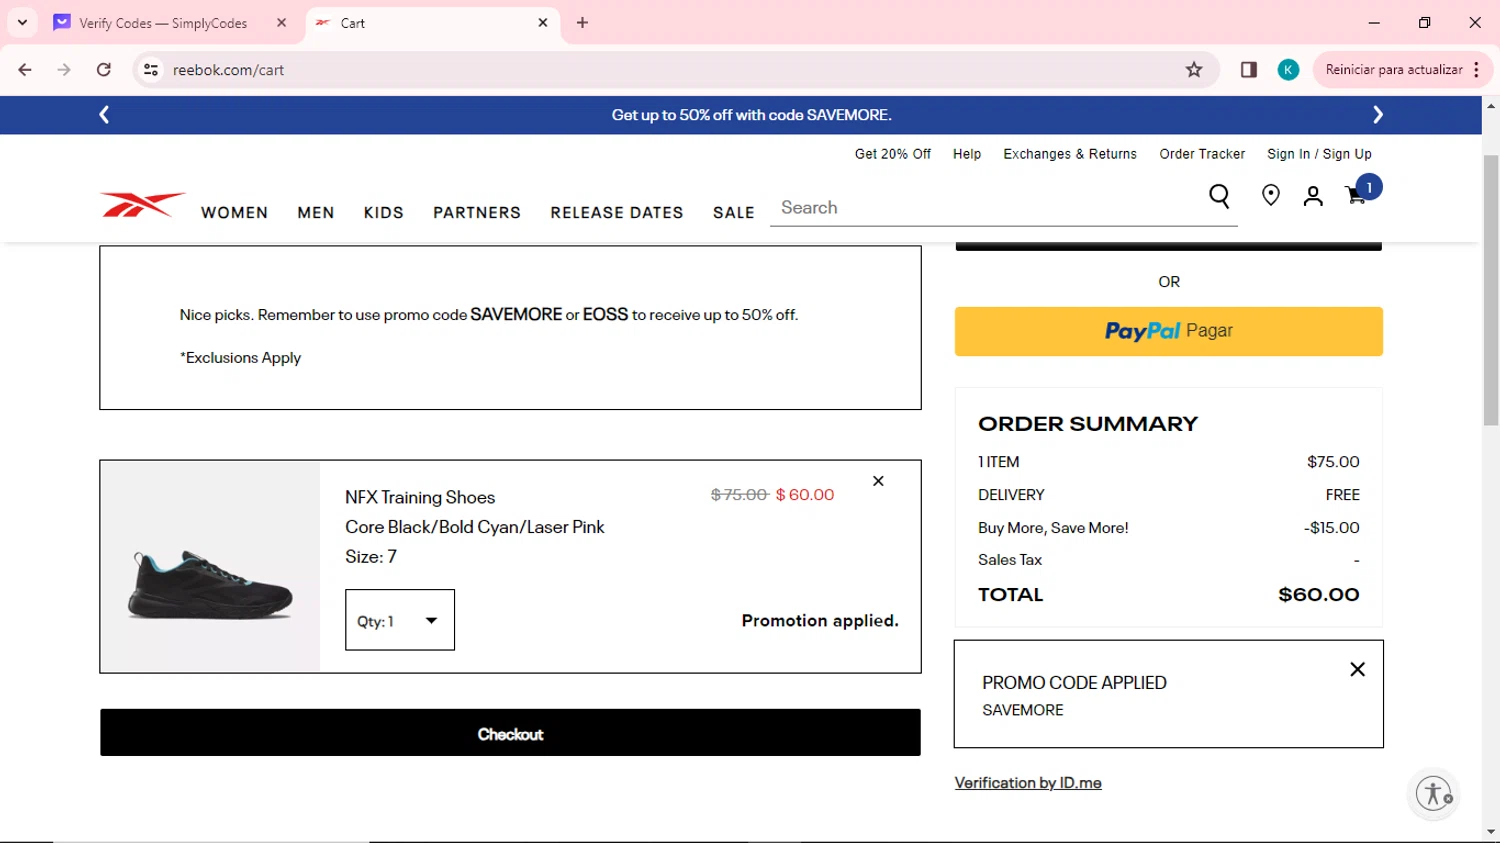
Task: Click the Buy More, Save More! line
Action: click(1168, 528)
